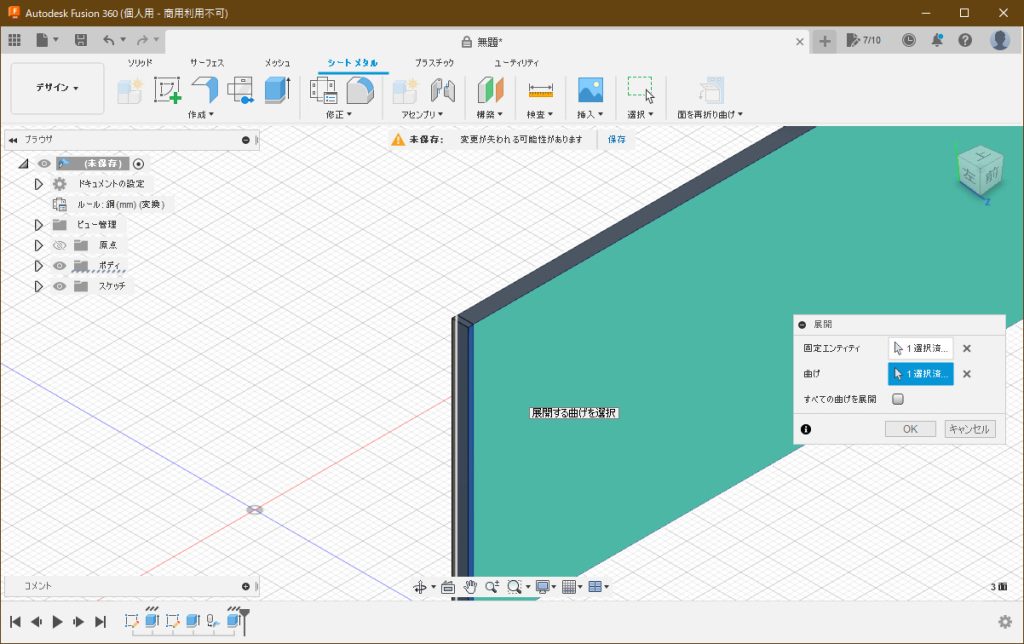Viewport: 1024px width, 644px height.
Task: Open the Sheet Metal Rules icon
Action: [x=323, y=90]
